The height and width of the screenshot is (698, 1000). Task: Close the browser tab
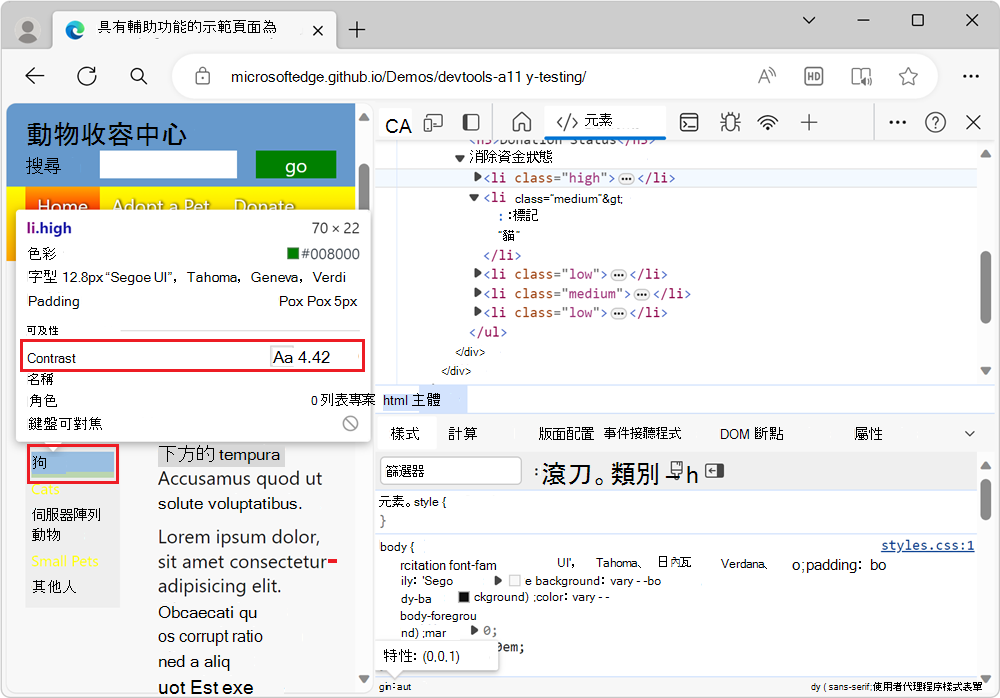[x=318, y=31]
